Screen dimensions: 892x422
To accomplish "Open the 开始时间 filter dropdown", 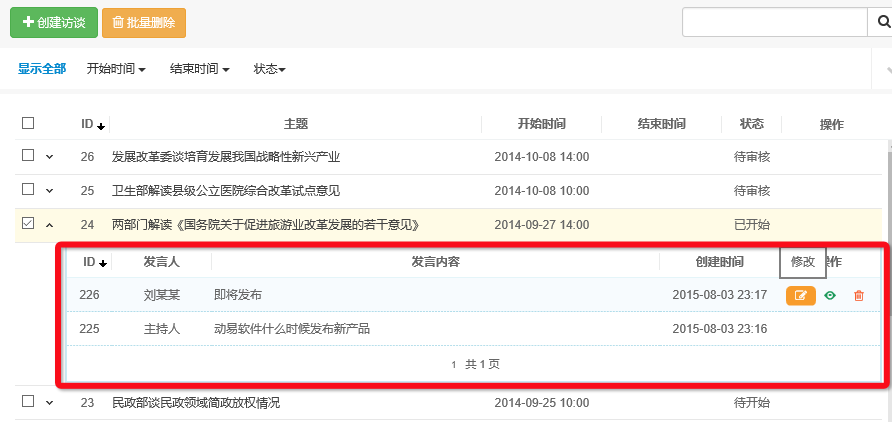I will click(x=116, y=69).
